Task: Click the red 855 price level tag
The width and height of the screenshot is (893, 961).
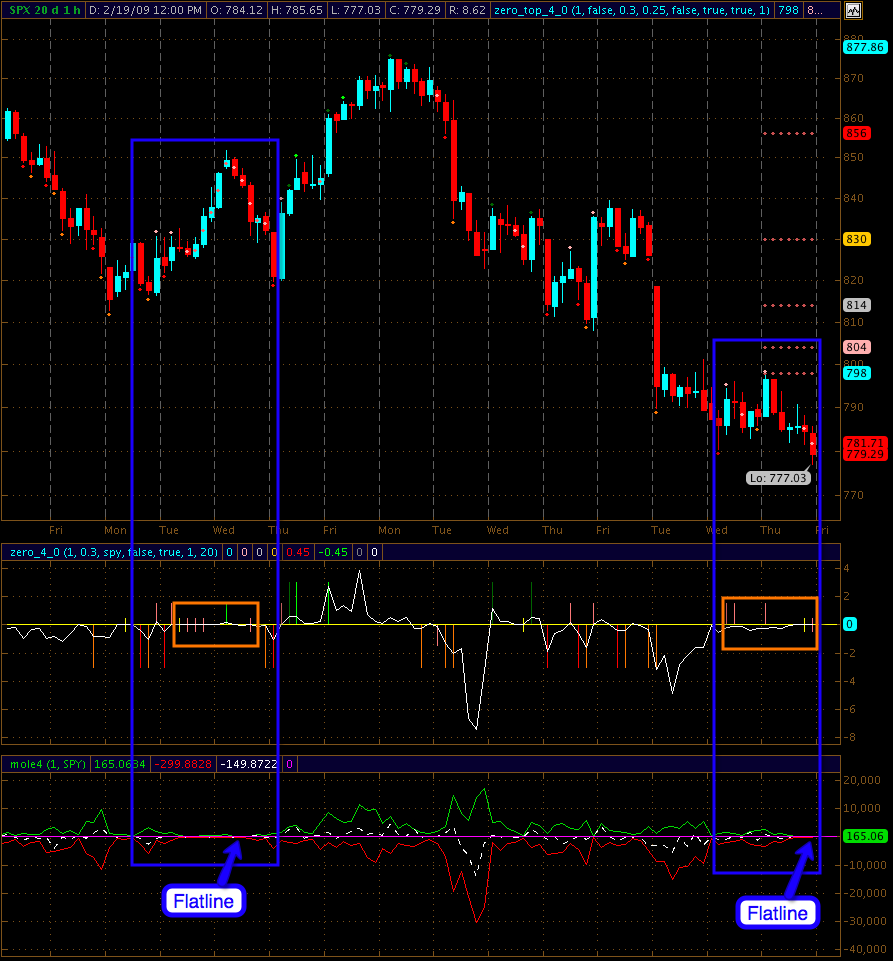Action: (856, 133)
